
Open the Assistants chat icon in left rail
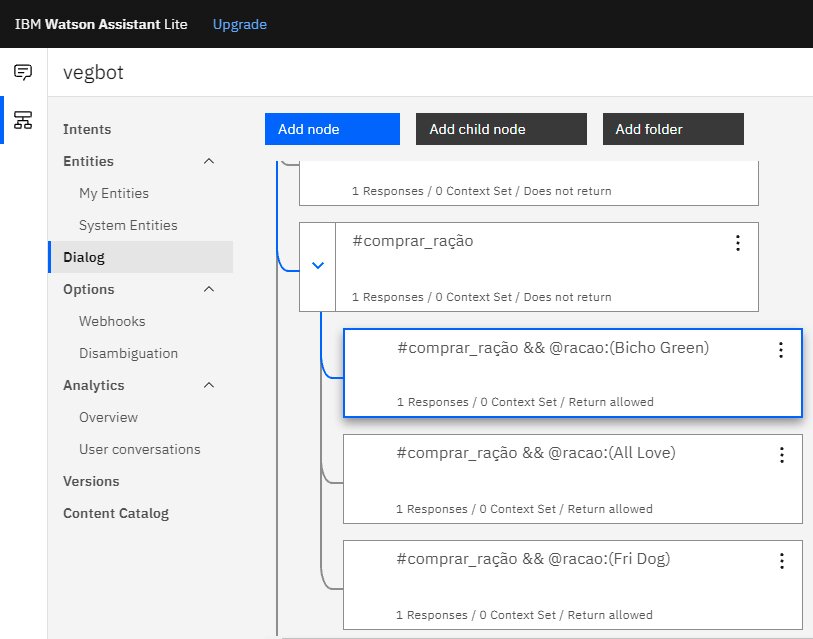[x=23, y=72]
